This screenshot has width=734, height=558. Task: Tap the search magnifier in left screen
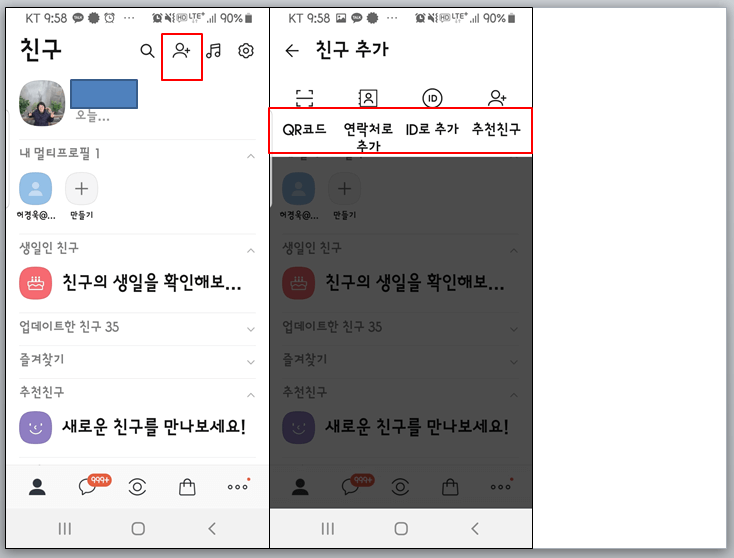147,51
